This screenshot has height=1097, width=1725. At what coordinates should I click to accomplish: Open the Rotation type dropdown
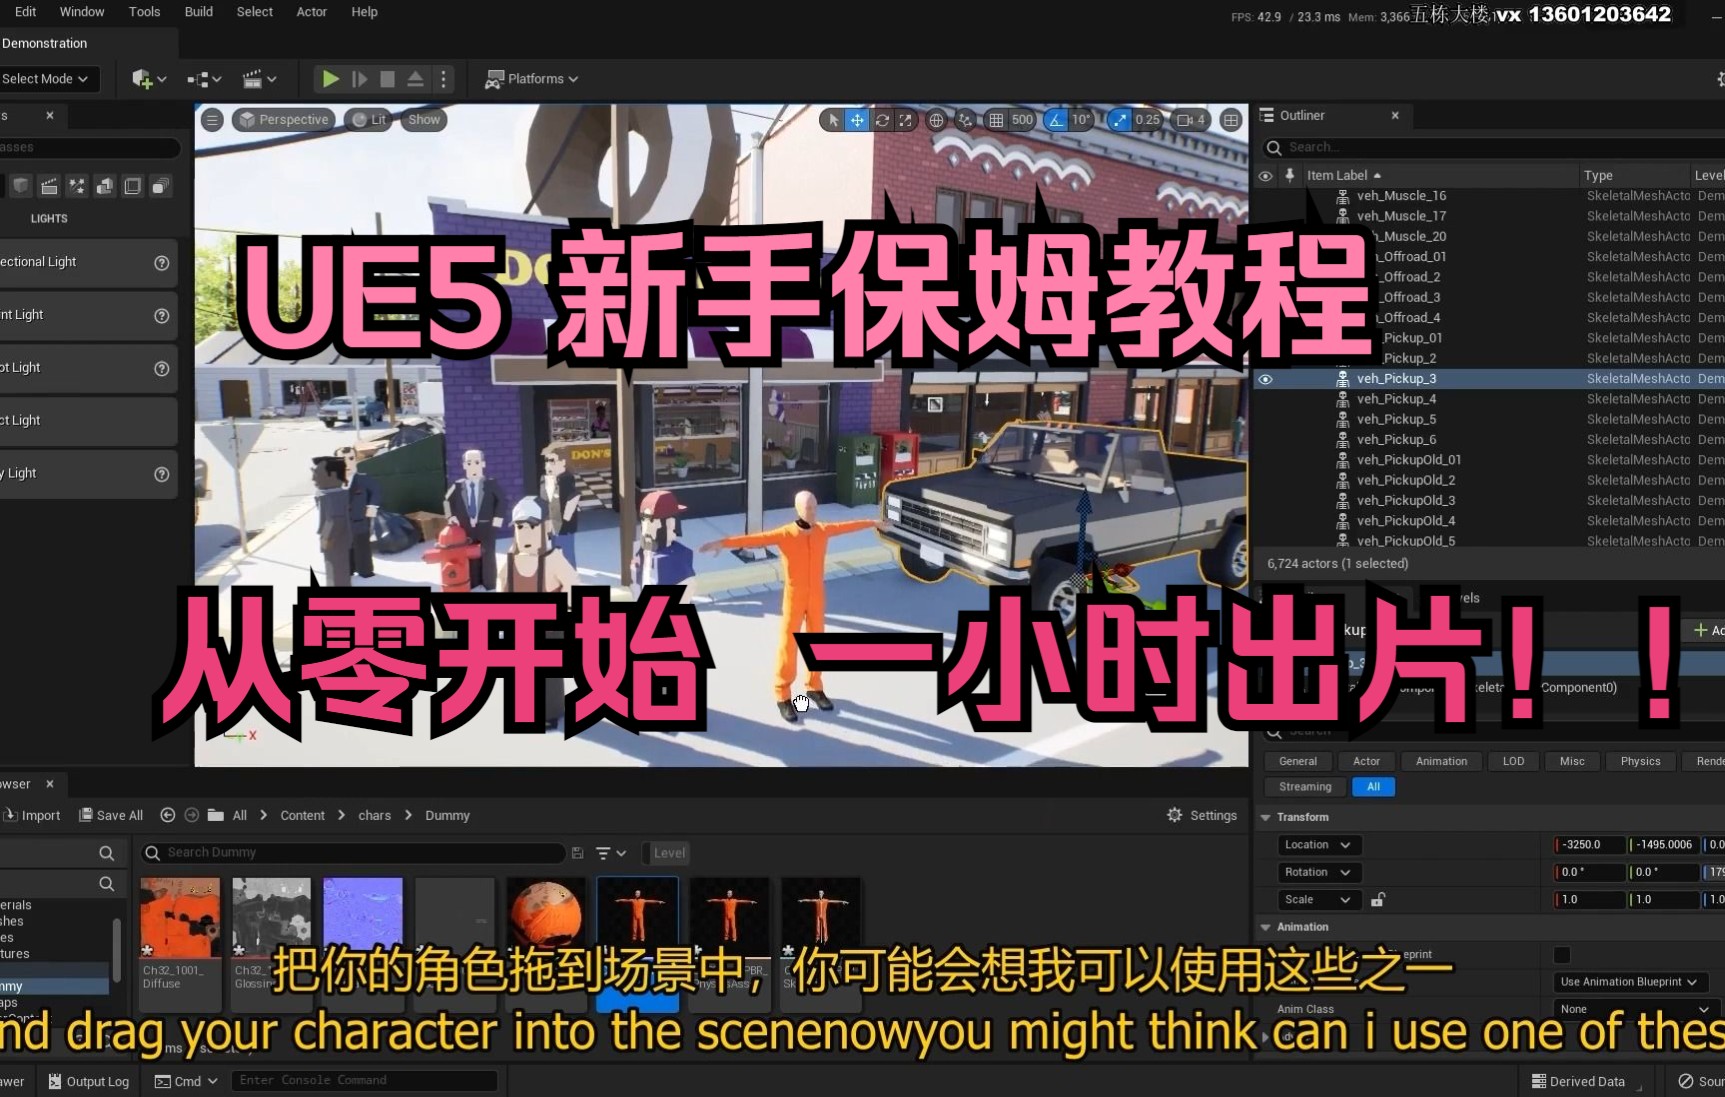pyautogui.click(x=1318, y=872)
